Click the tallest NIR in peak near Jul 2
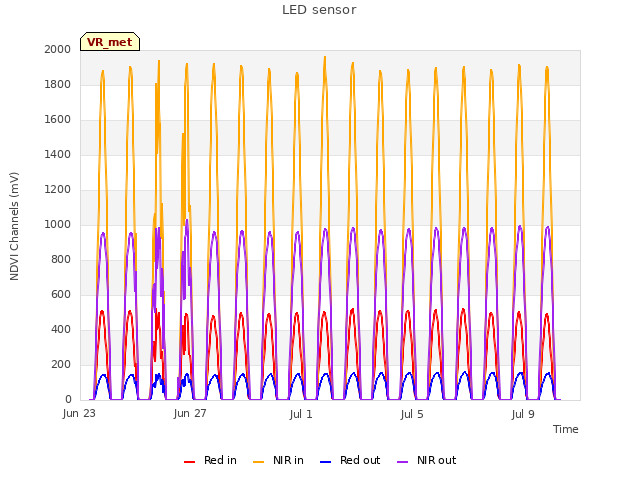Image resolution: width=640 pixels, height=480 pixels. click(325, 58)
